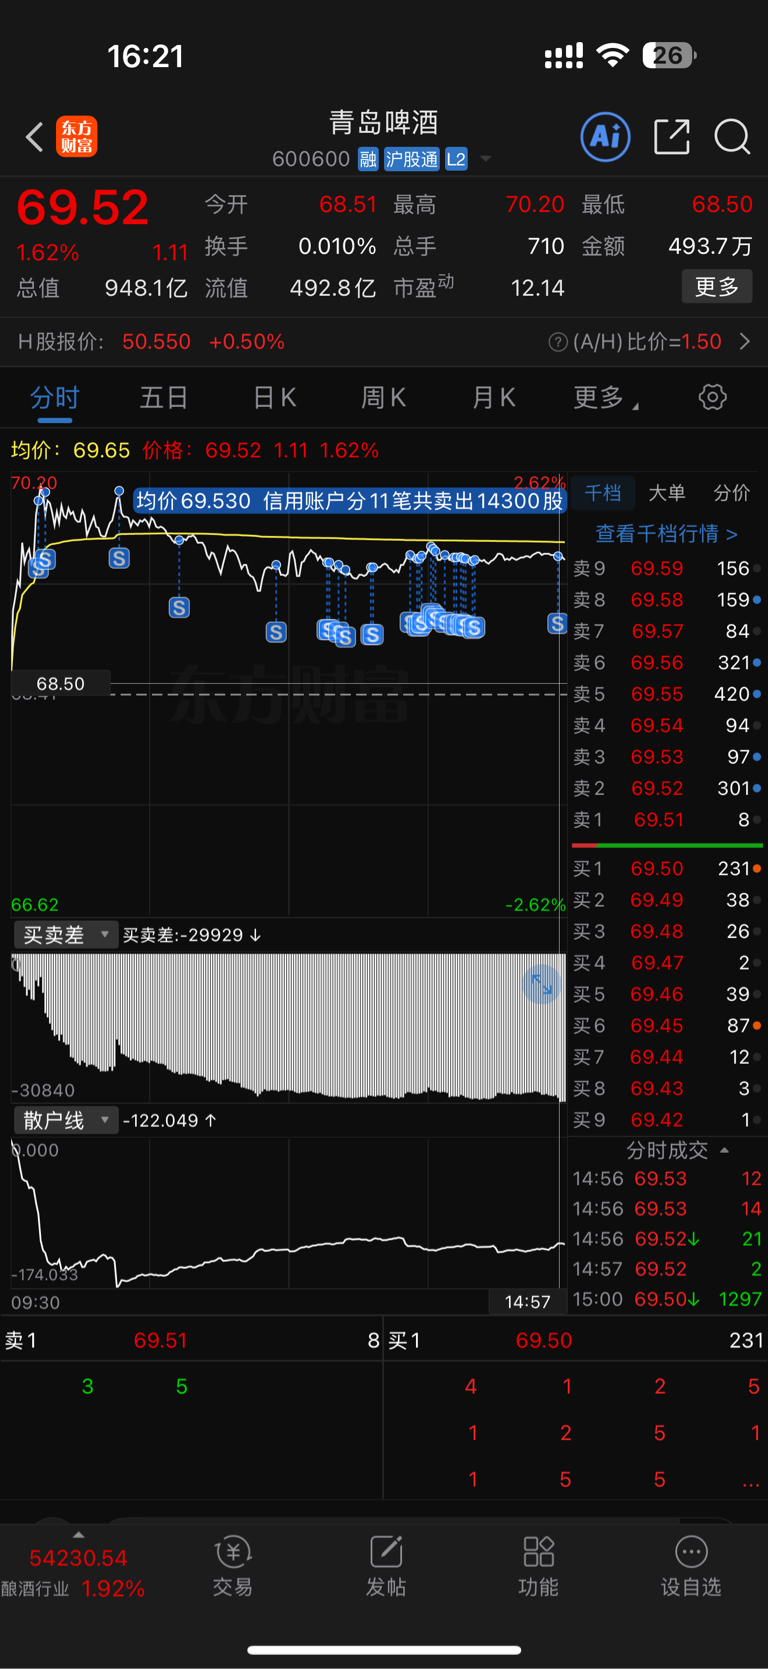This screenshot has width=768, height=1669.
Task: Switch to the 月K tab
Action: pyautogui.click(x=493, y=398)
